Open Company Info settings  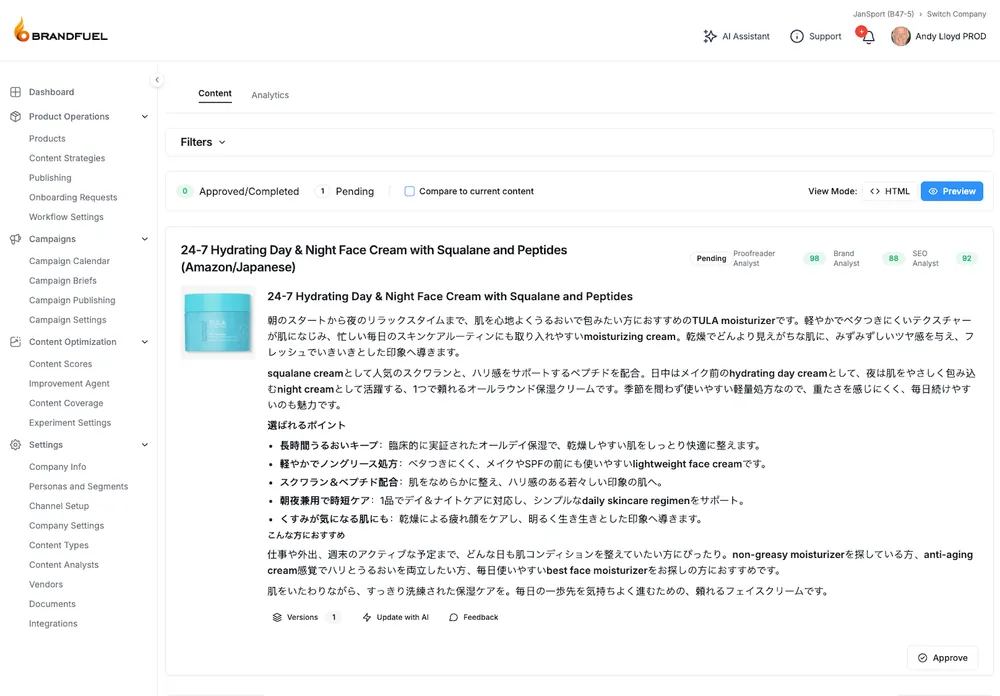tap(57, 467)
